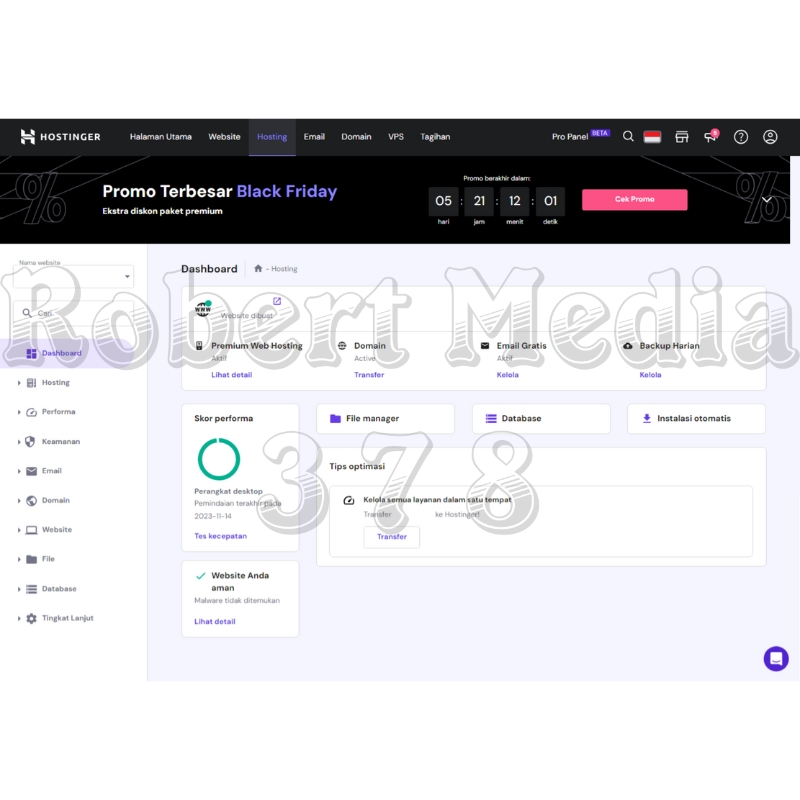Click the www website status icon
Image resolution: width=800 pixels, height=800 pixels.
[203, 308]
